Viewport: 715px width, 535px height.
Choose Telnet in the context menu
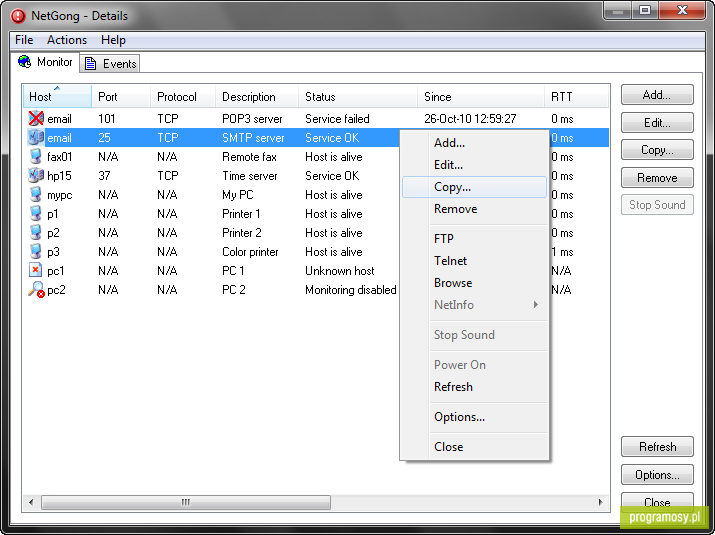(x=474, y=261)
